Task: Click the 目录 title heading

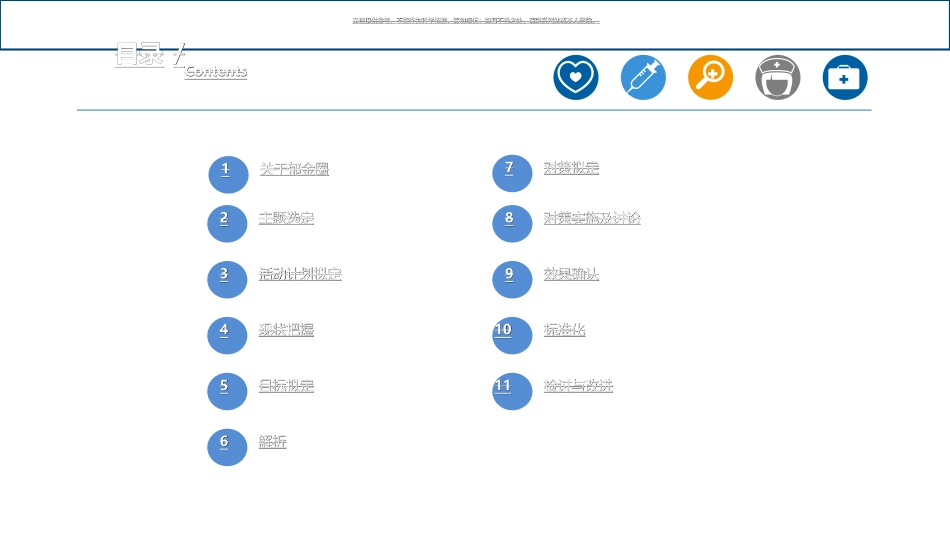Action: pyautogui.click(x=140, y=55)
